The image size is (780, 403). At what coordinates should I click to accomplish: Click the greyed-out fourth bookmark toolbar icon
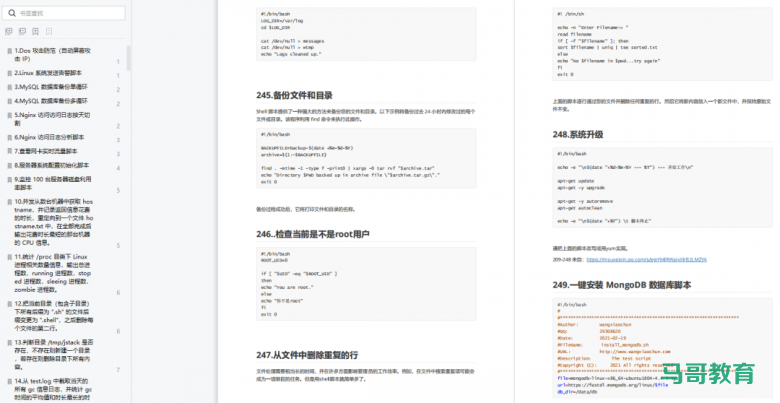[48, 31]
